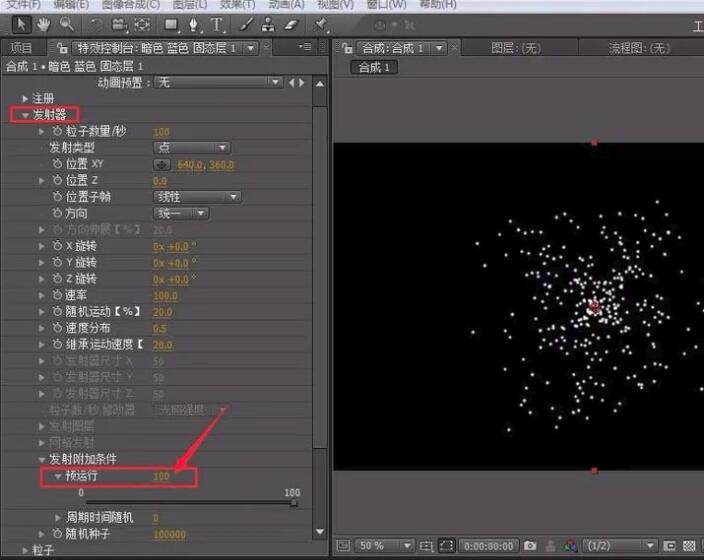Viewport: 704px width, 560px height.
Task: Select the Hand tool
Action: pos(44,23)
